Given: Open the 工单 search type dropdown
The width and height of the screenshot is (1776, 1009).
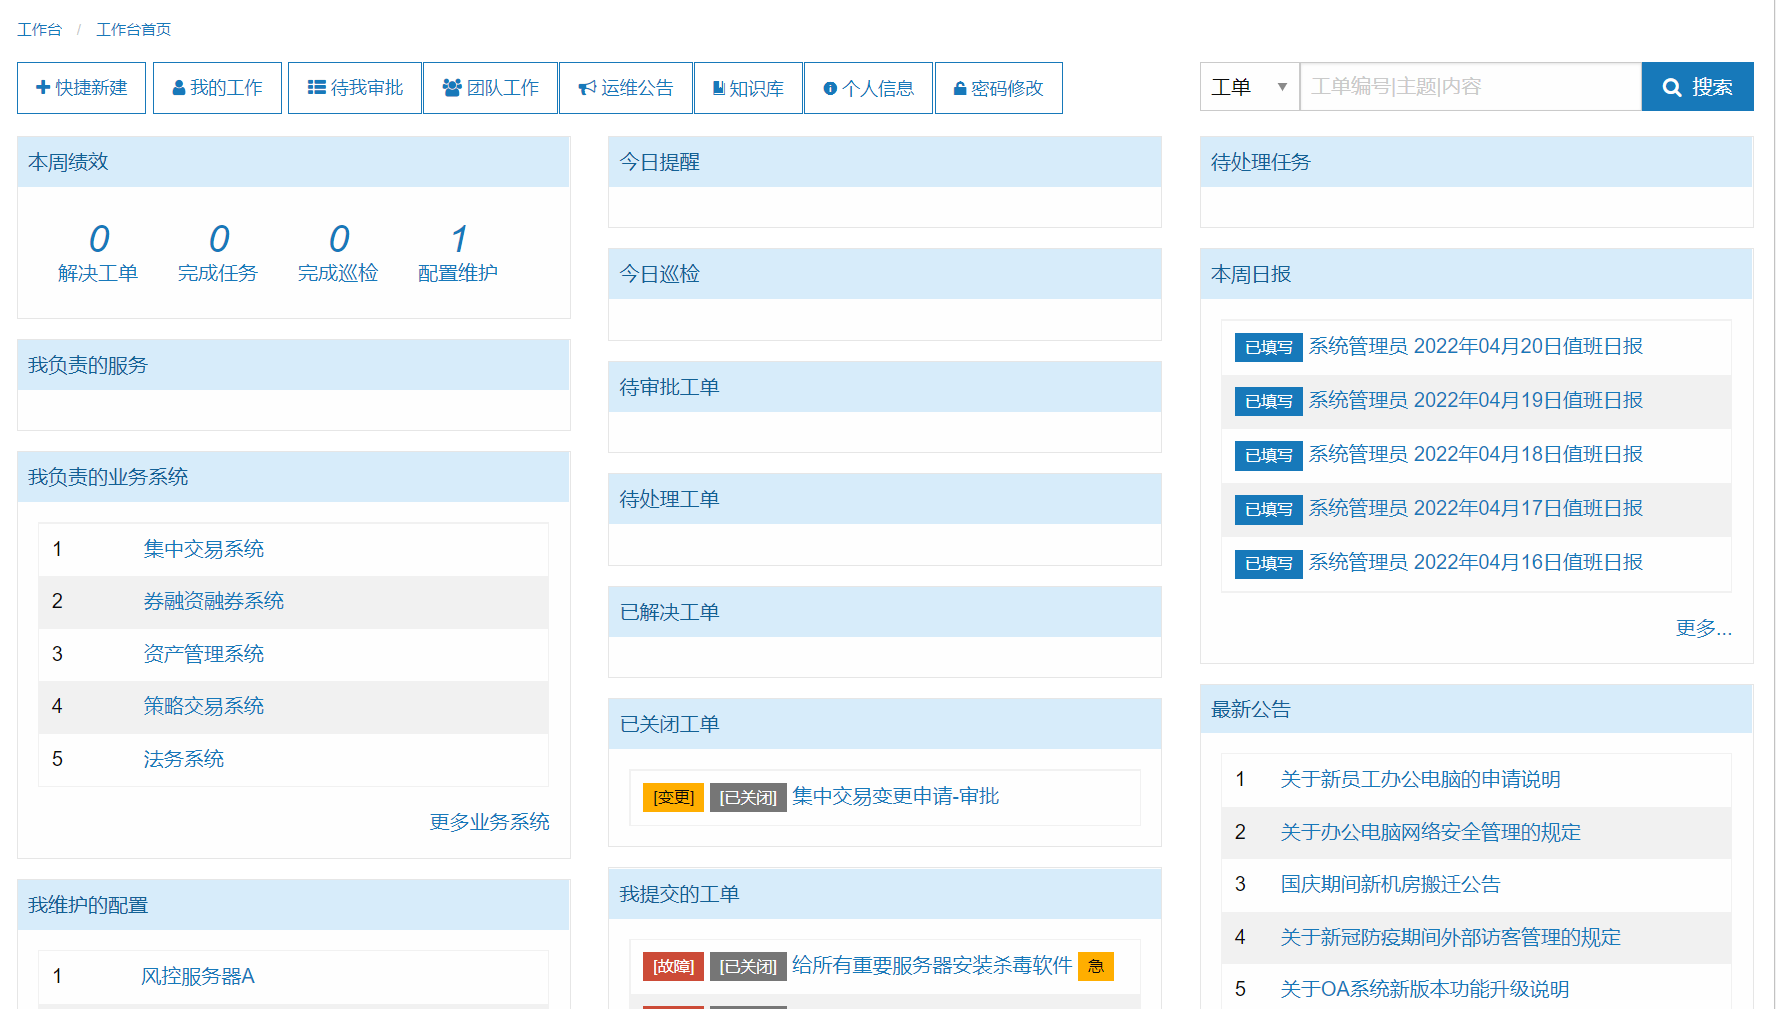Looking at the screenshot, I should [x=1249, y=87].
